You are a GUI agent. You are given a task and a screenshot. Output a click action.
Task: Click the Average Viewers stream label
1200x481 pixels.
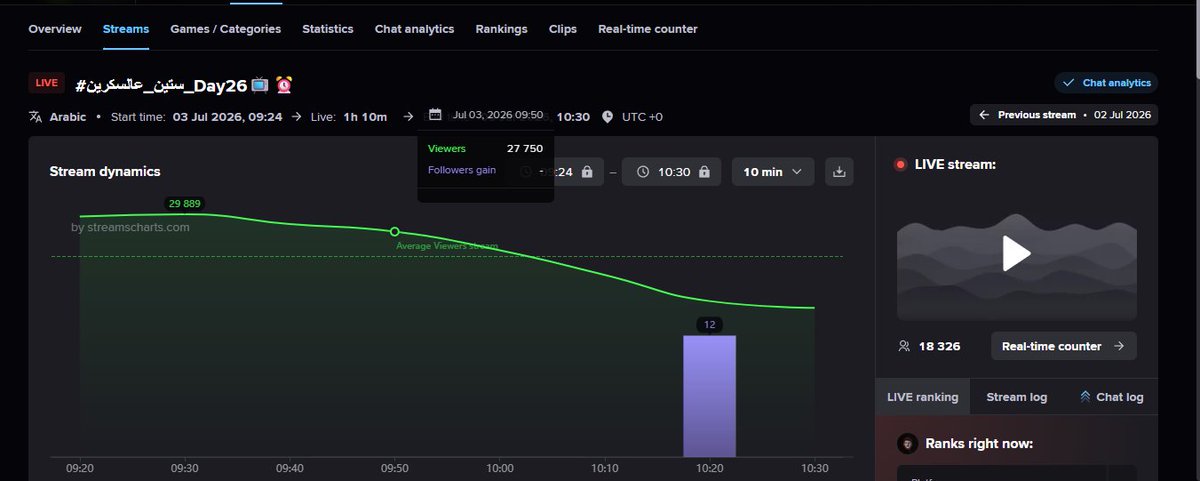tap(447, 246)
